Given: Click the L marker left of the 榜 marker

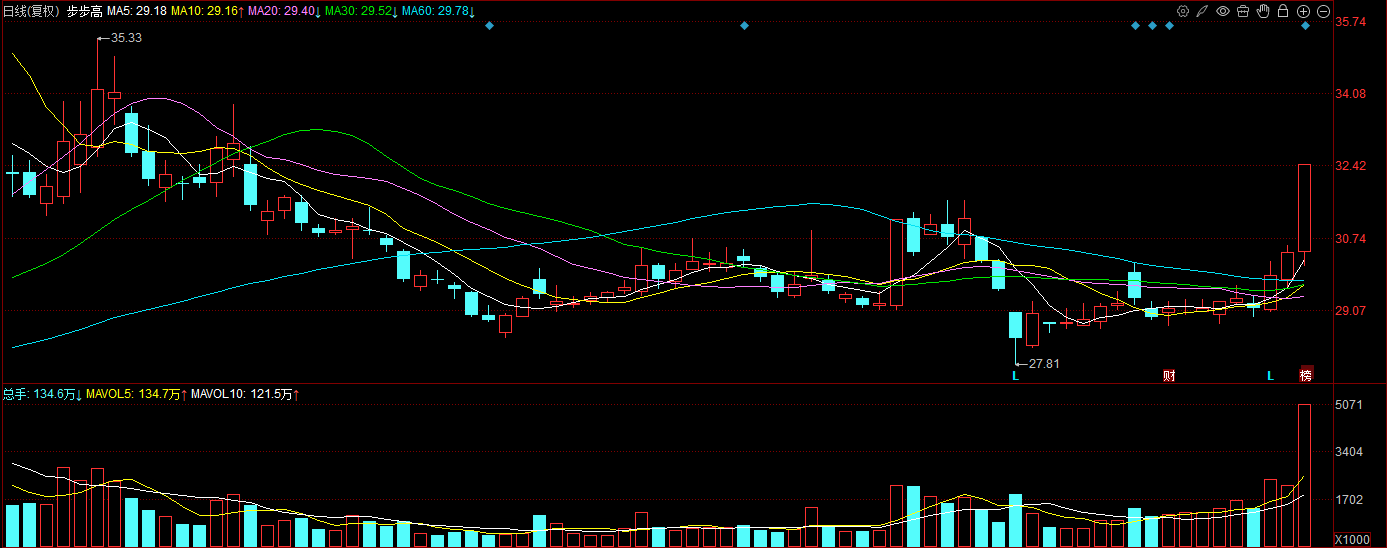Looking at the screenshot, I should [x=1271, y=376].
